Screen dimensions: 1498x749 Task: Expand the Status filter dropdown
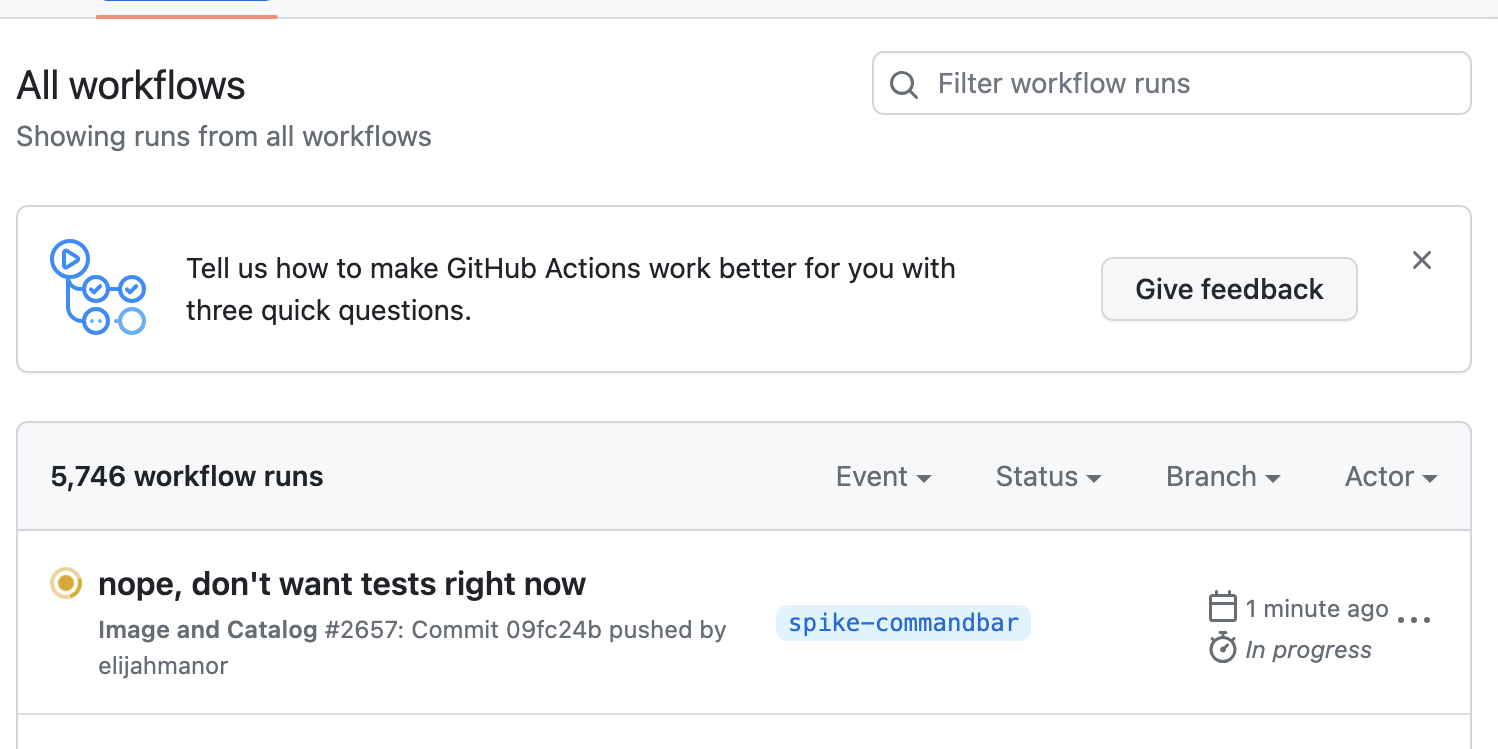[x=1048, y=477]
